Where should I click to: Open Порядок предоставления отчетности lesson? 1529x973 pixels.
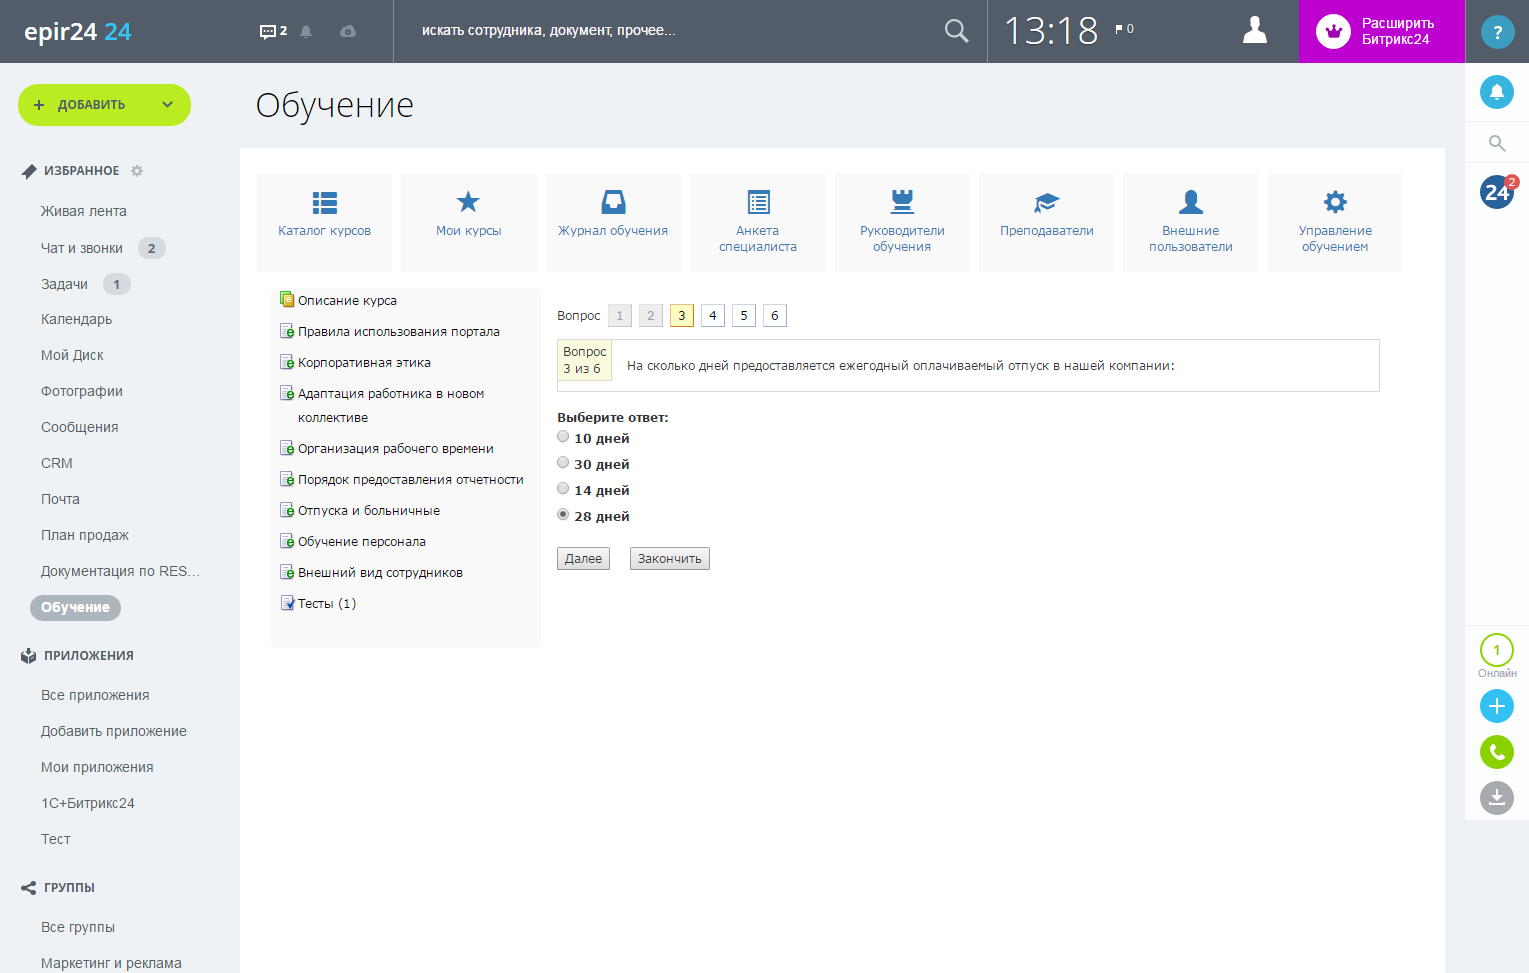tap(411, 479)
